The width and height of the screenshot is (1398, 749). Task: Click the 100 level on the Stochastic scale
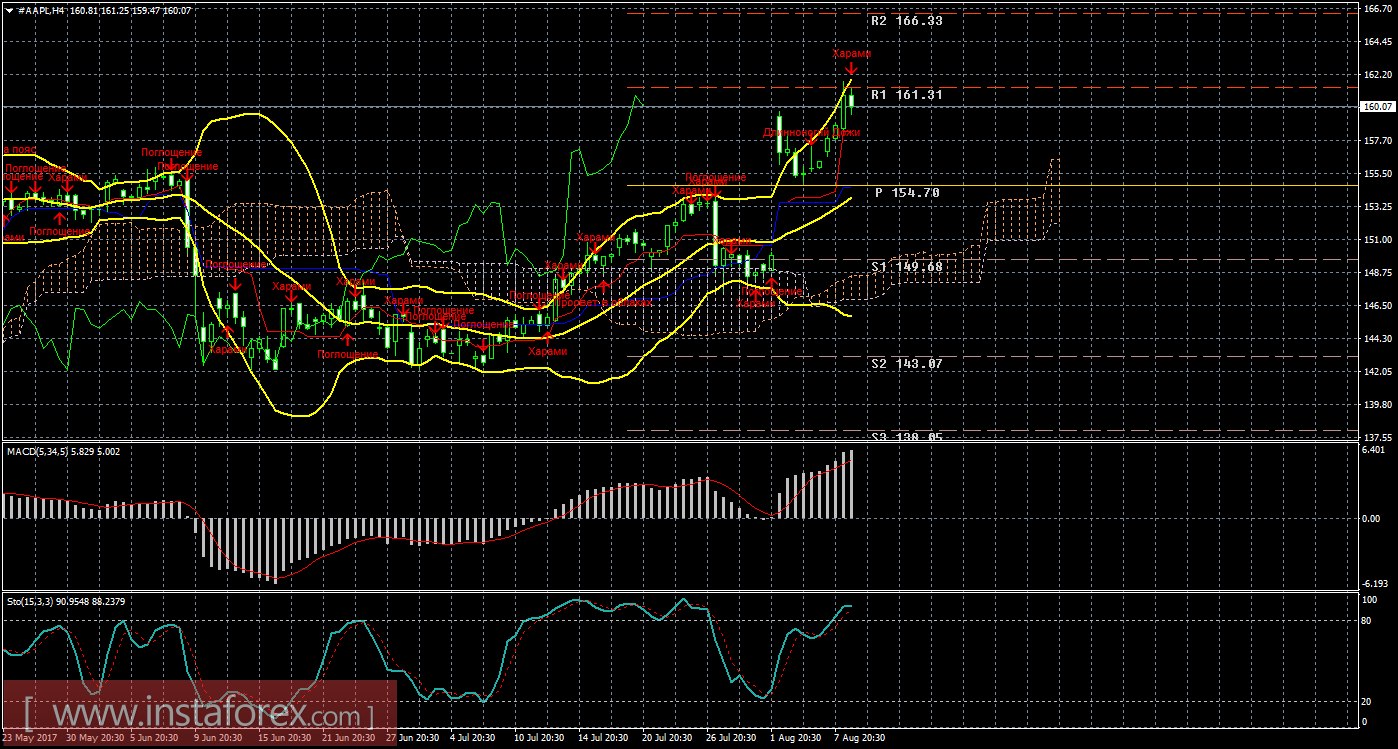point(1371,600)
